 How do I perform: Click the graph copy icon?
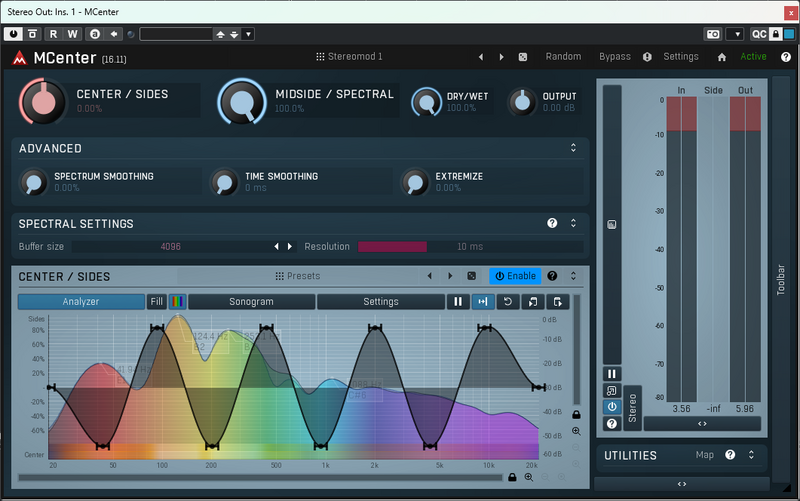coord(533,302)
